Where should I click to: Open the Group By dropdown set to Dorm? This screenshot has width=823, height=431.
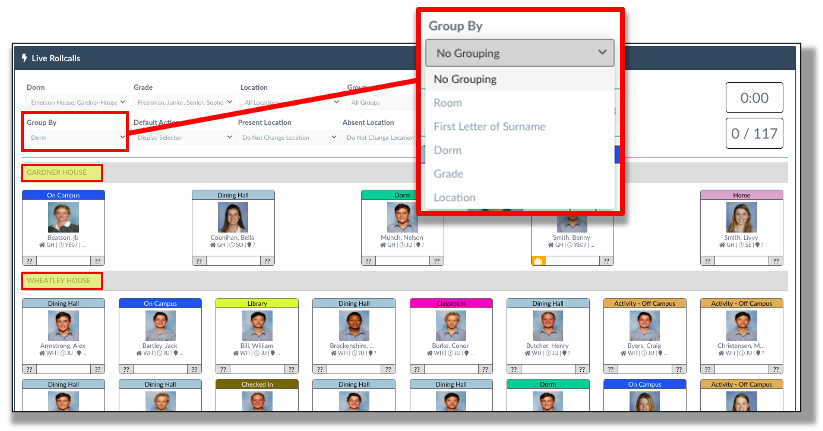coord(77,138)
